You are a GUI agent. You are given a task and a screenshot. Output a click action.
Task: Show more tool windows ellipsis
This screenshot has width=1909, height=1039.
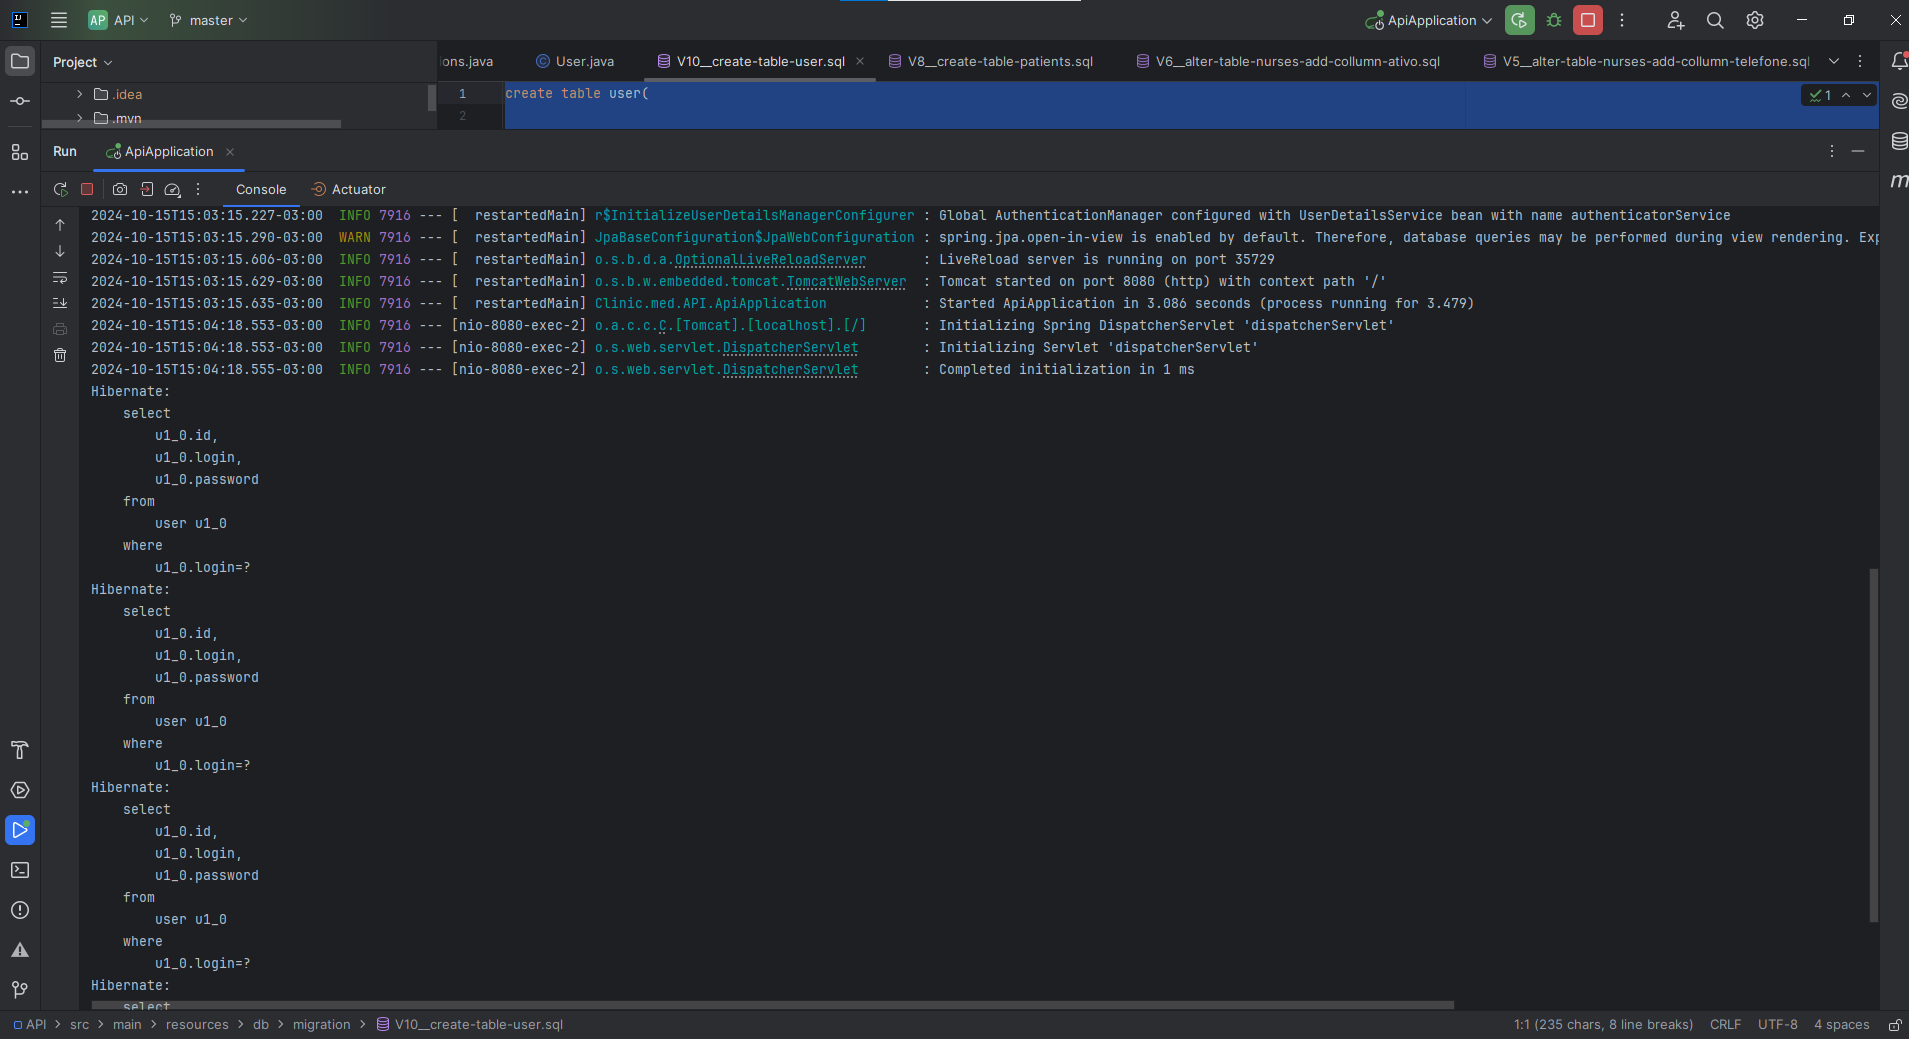(20, 191)
